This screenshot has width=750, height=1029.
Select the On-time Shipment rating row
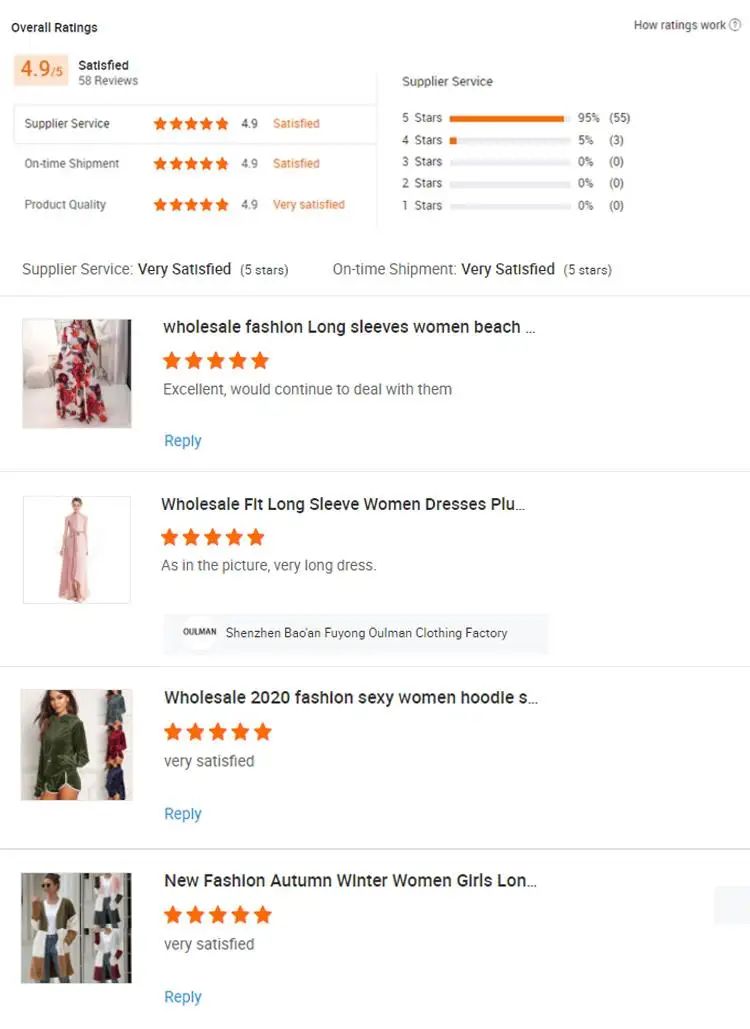tap(72, 164)
